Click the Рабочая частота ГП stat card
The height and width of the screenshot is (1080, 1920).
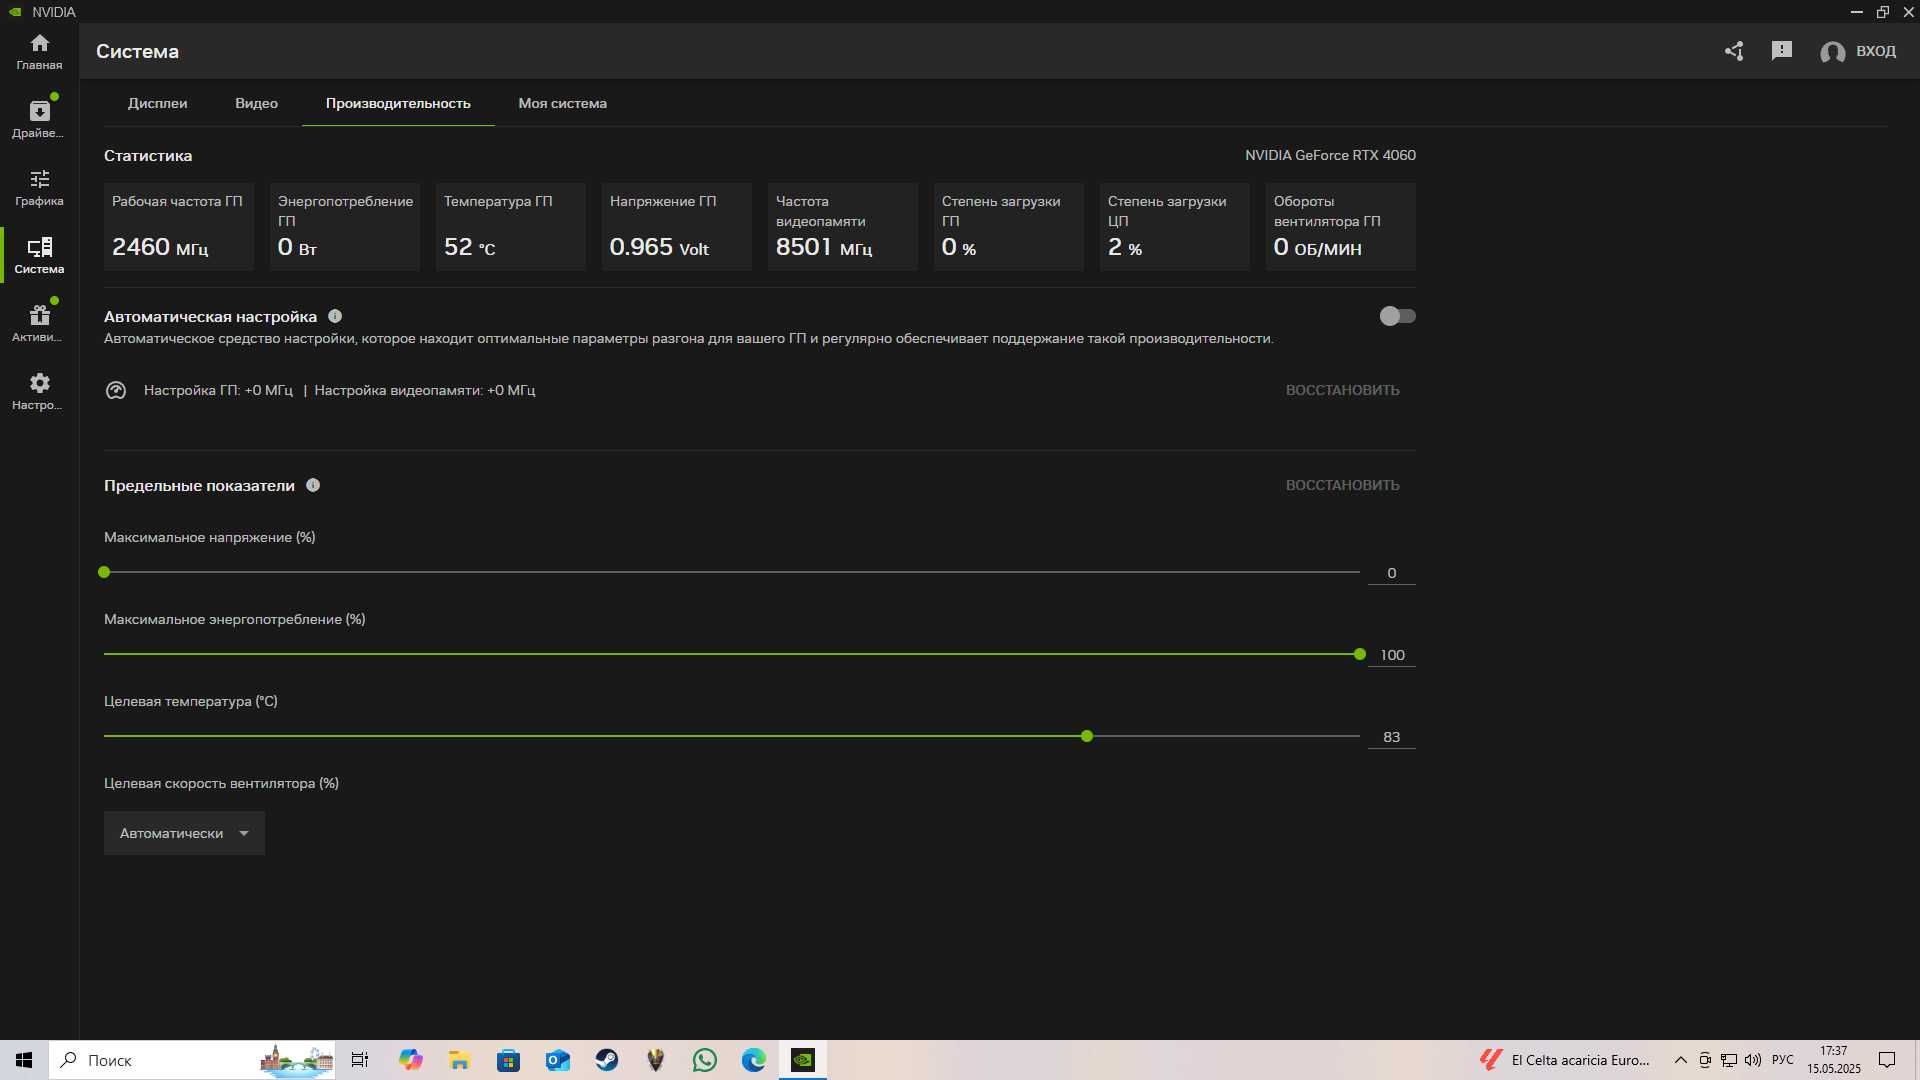(x=179, y=226)
